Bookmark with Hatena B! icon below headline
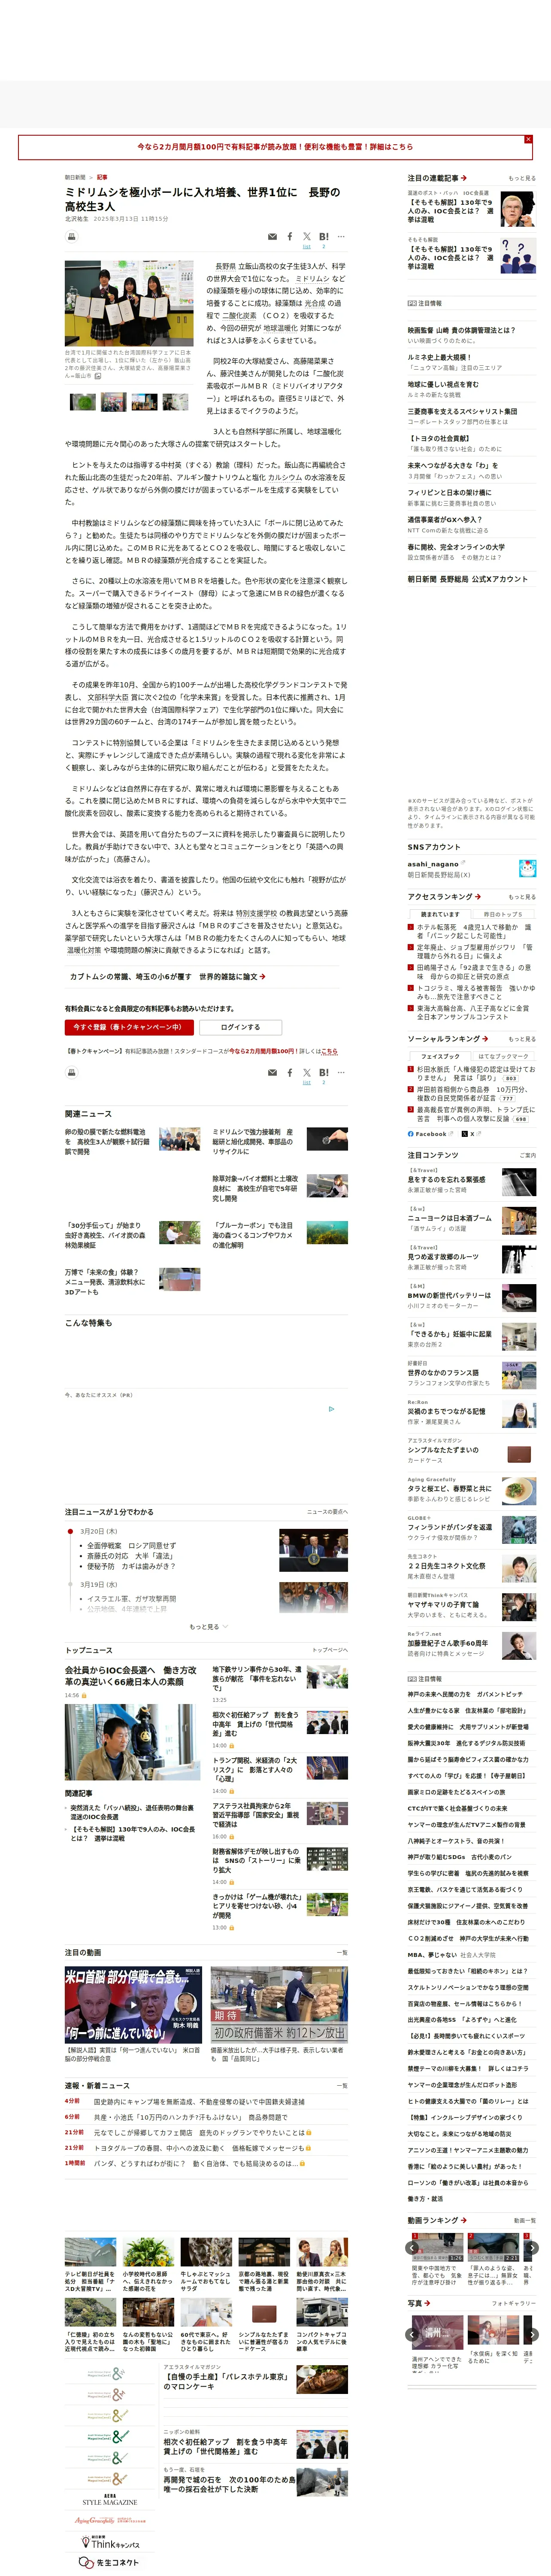 324,237
